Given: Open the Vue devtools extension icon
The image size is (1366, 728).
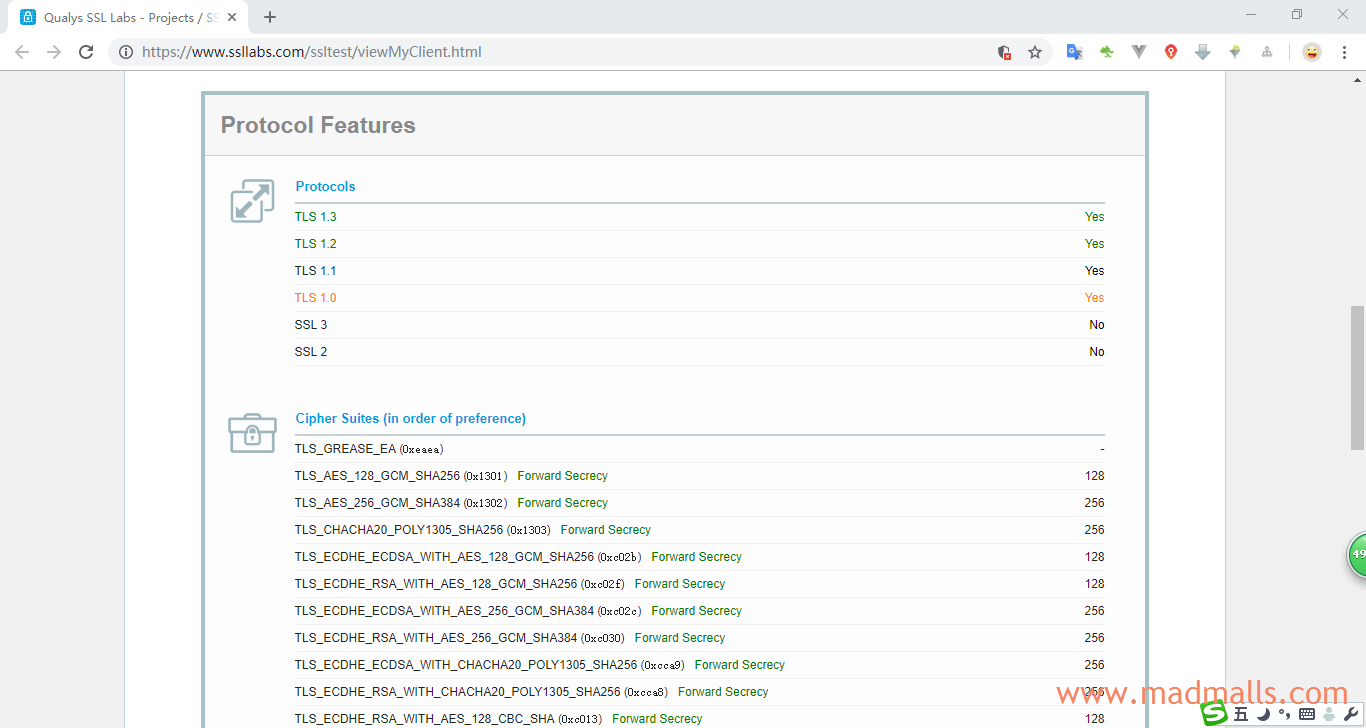Looking at the screenshot, I should pyautogui.click(x=1139, y=52).
